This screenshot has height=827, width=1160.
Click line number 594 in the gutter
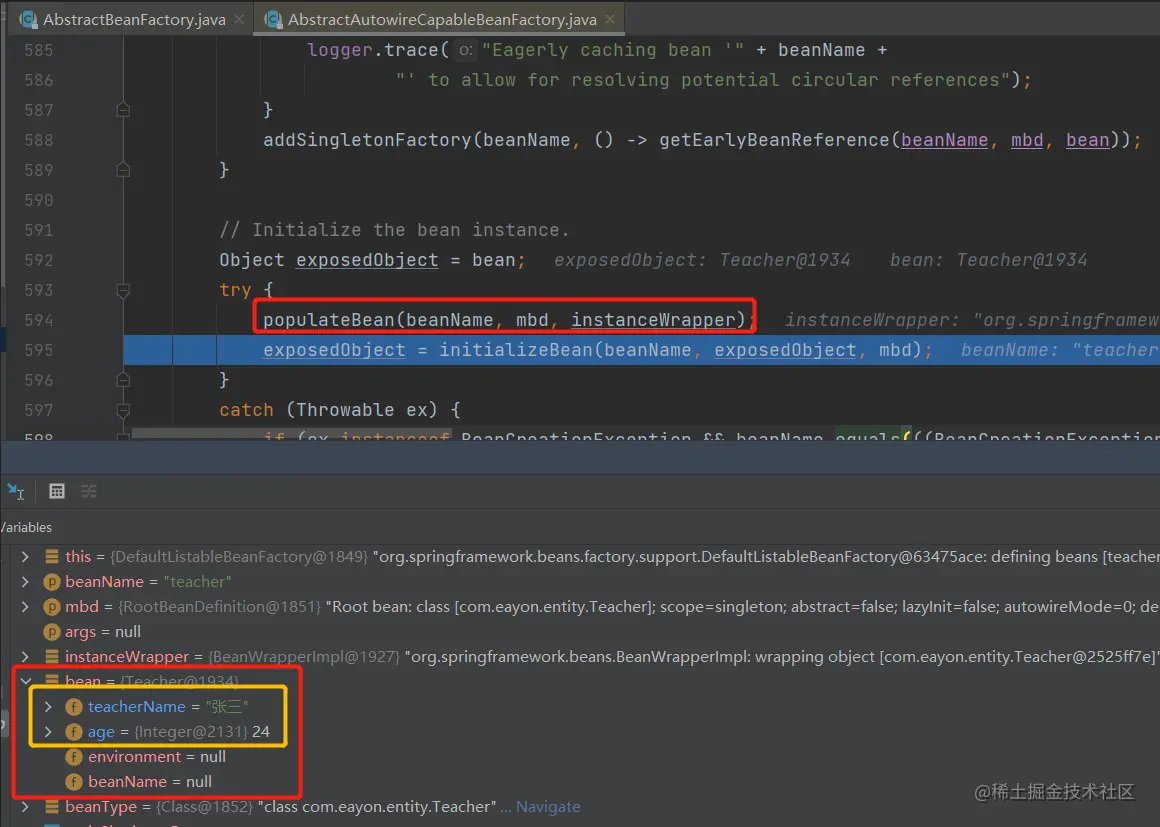tap(38, 320)
